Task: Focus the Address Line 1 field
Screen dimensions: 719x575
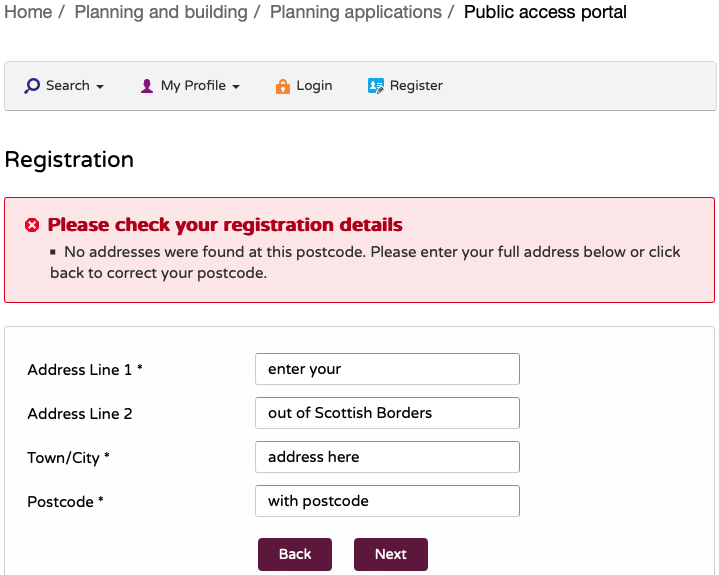Action: [x=387, y=369]
